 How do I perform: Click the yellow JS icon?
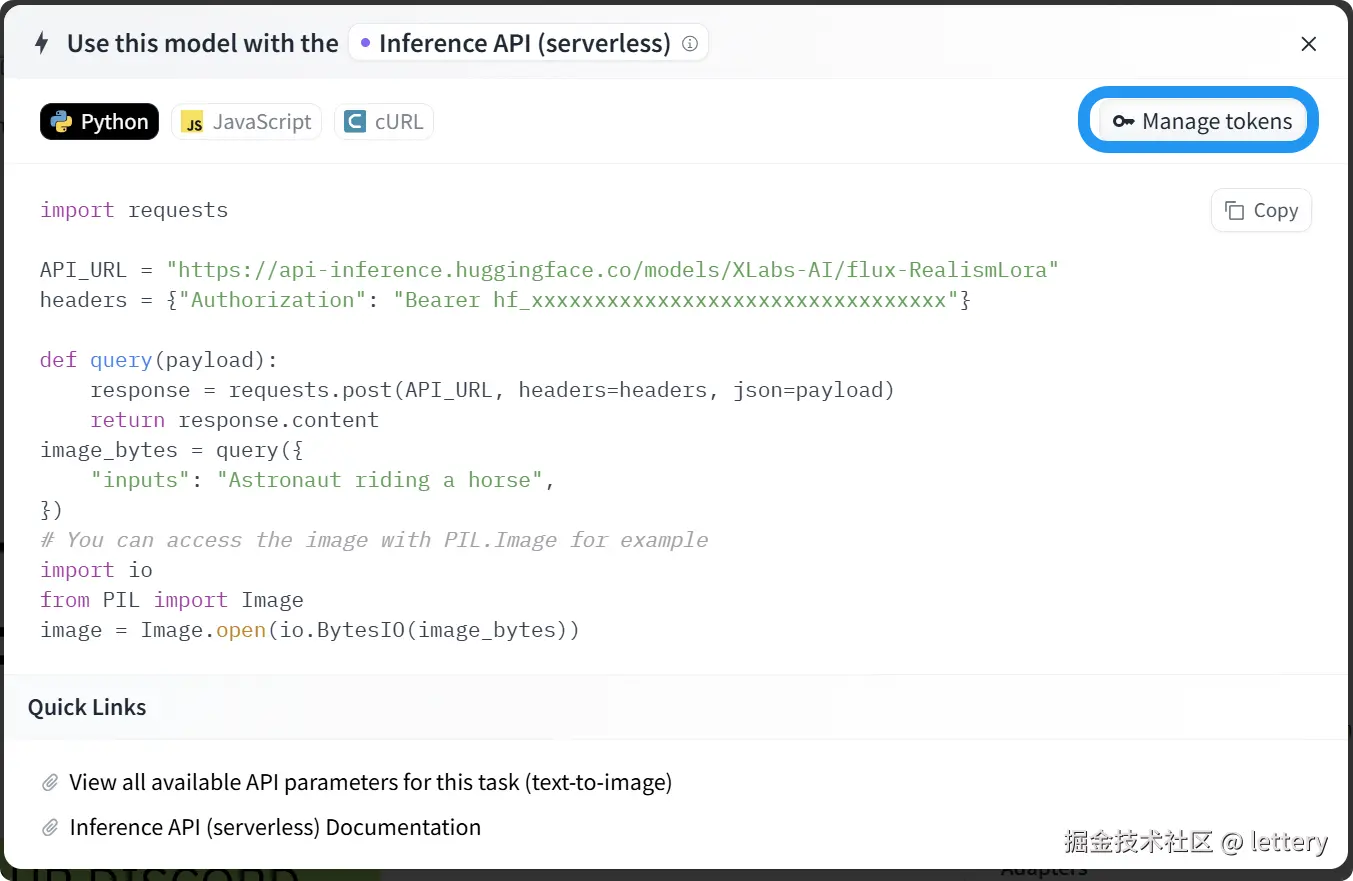click(x=193, y=122)
